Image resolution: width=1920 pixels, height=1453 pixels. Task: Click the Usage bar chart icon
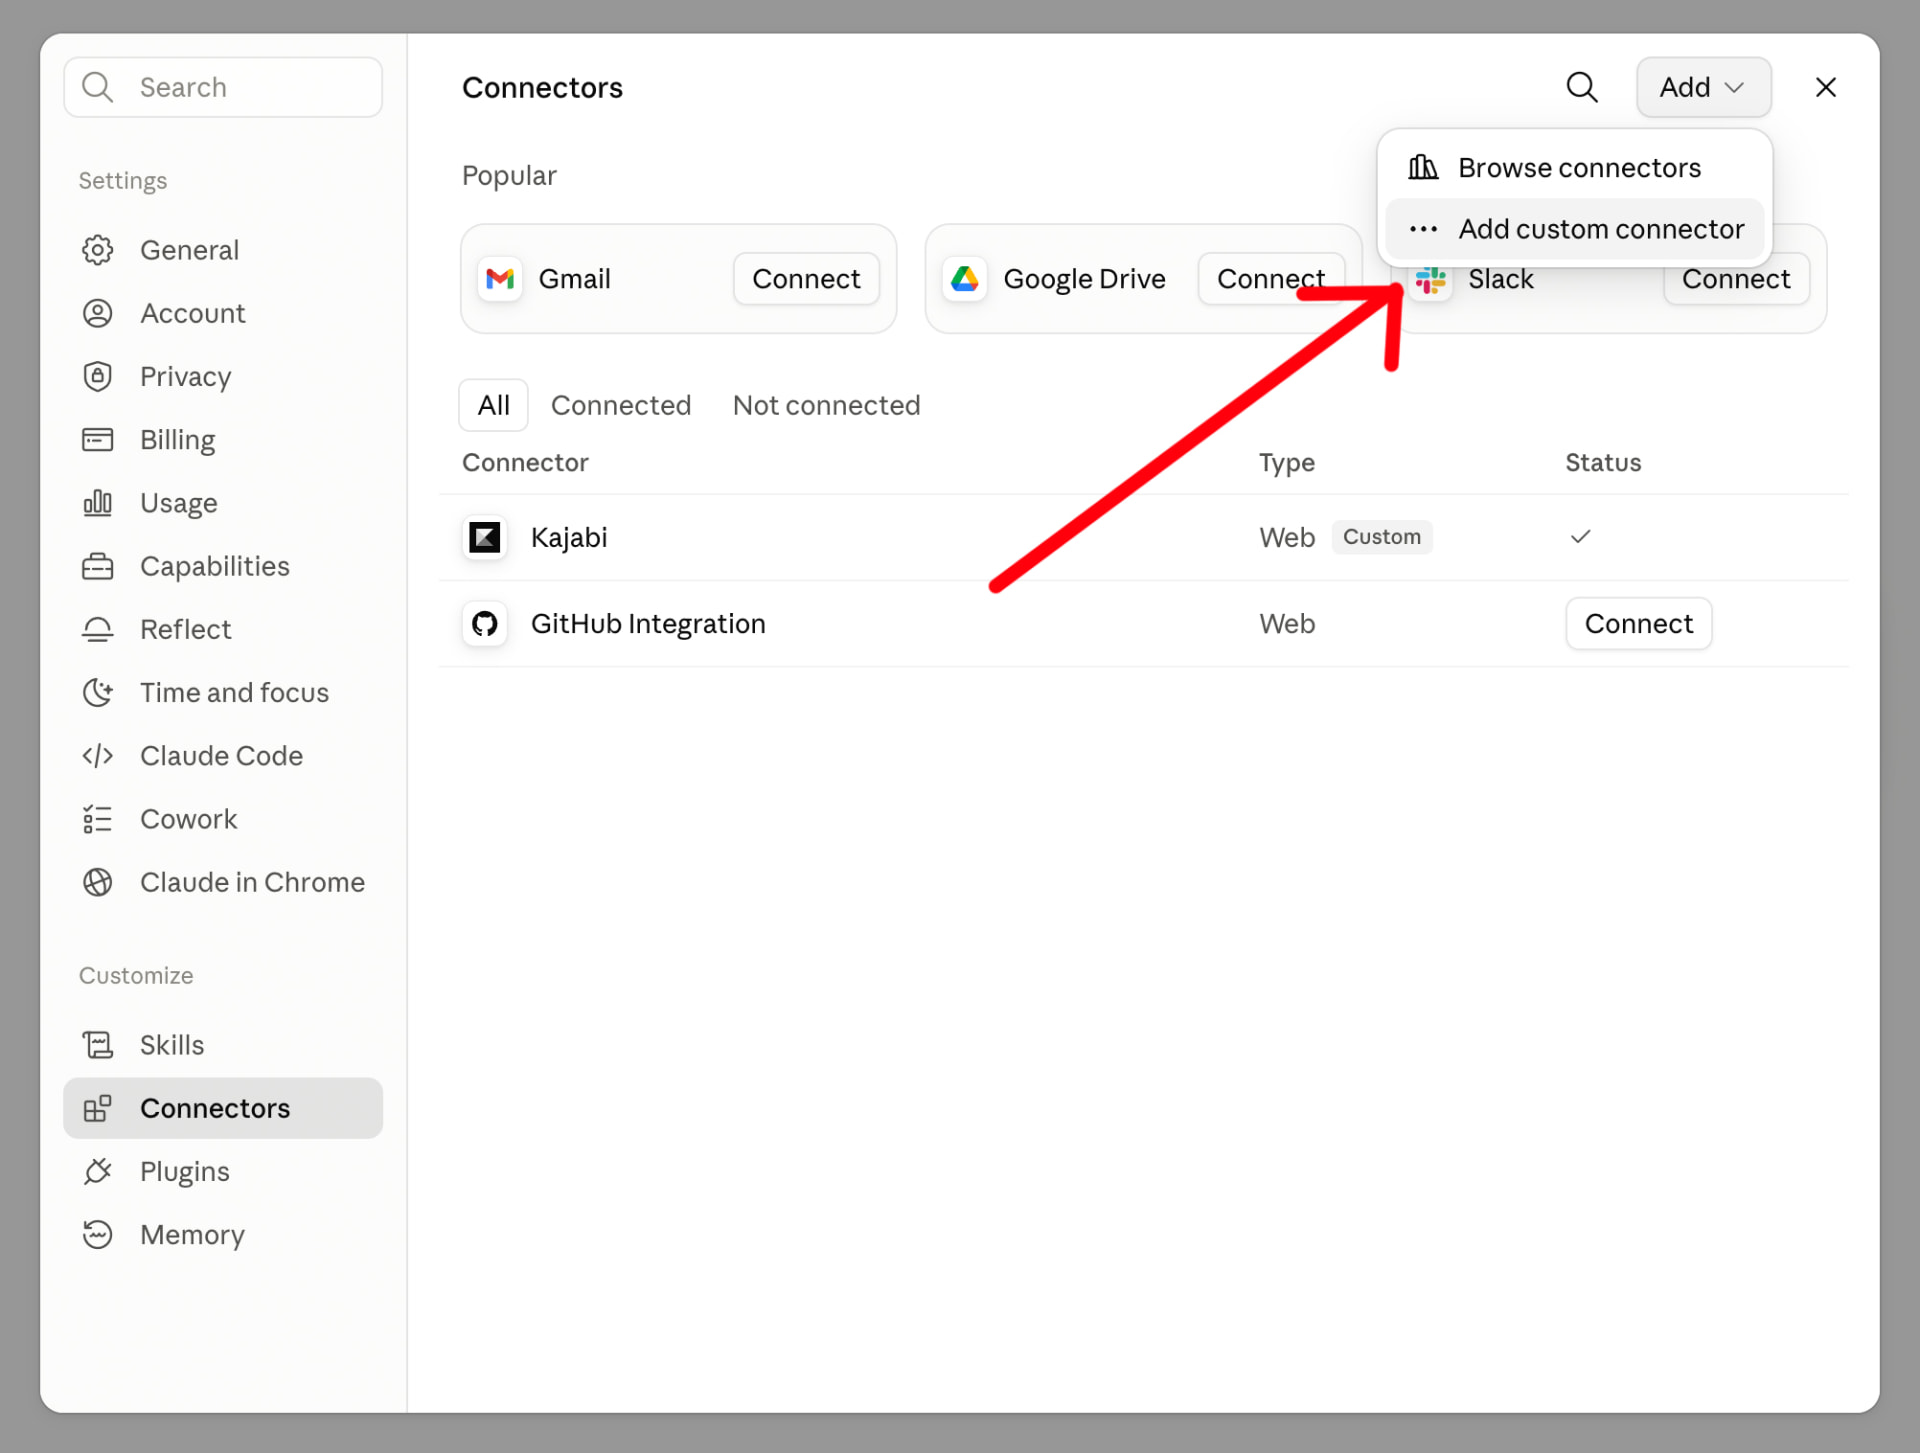pyautogui.click(x=97, y=503)
